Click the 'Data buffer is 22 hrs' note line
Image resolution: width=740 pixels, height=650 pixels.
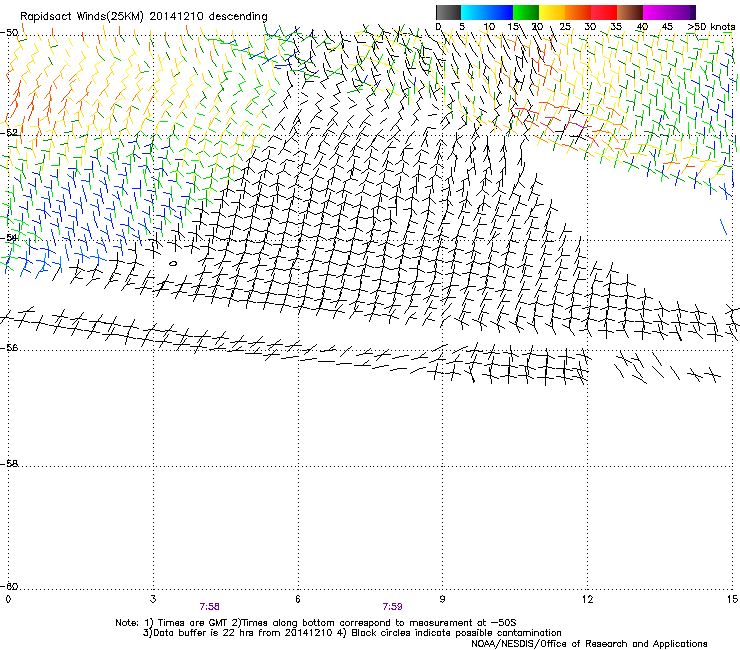(352, 633)
